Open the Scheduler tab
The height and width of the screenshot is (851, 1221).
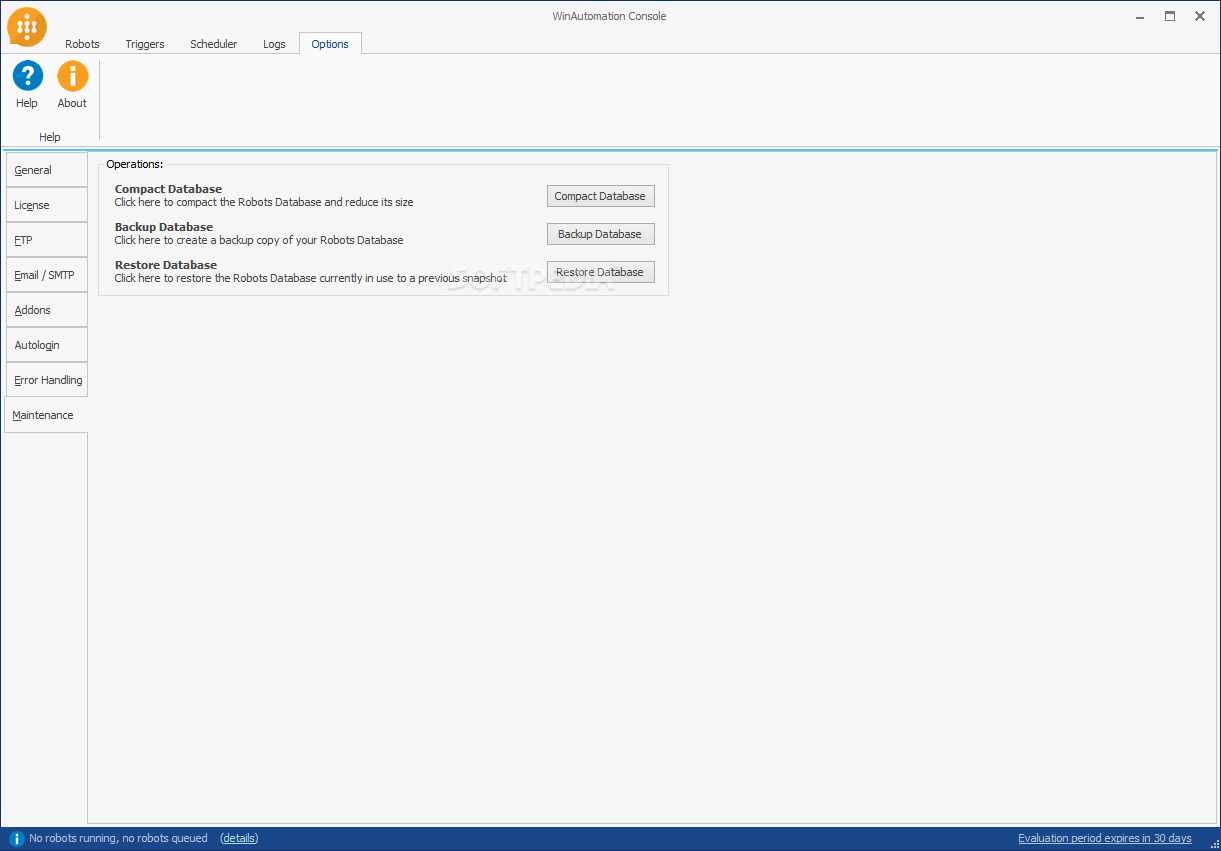click(214, 44)
